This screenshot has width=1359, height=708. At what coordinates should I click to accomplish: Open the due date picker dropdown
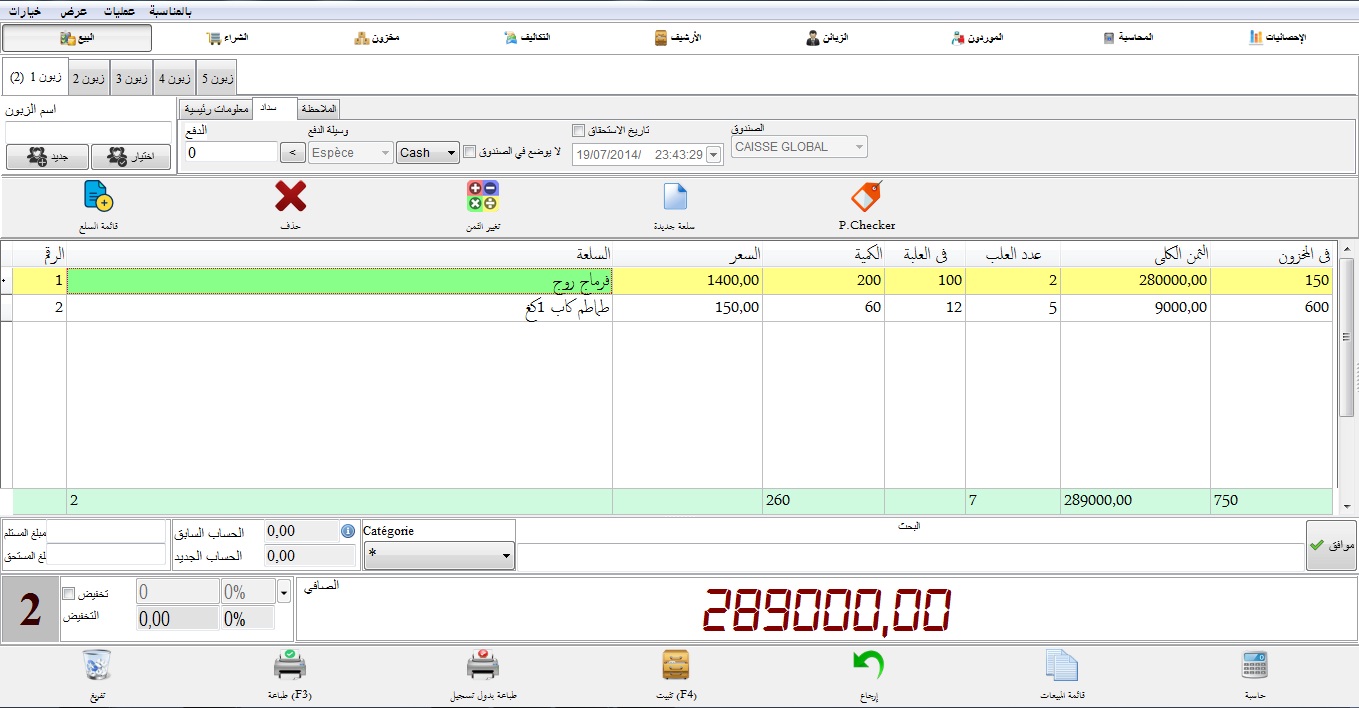click(x=713, y=155)
